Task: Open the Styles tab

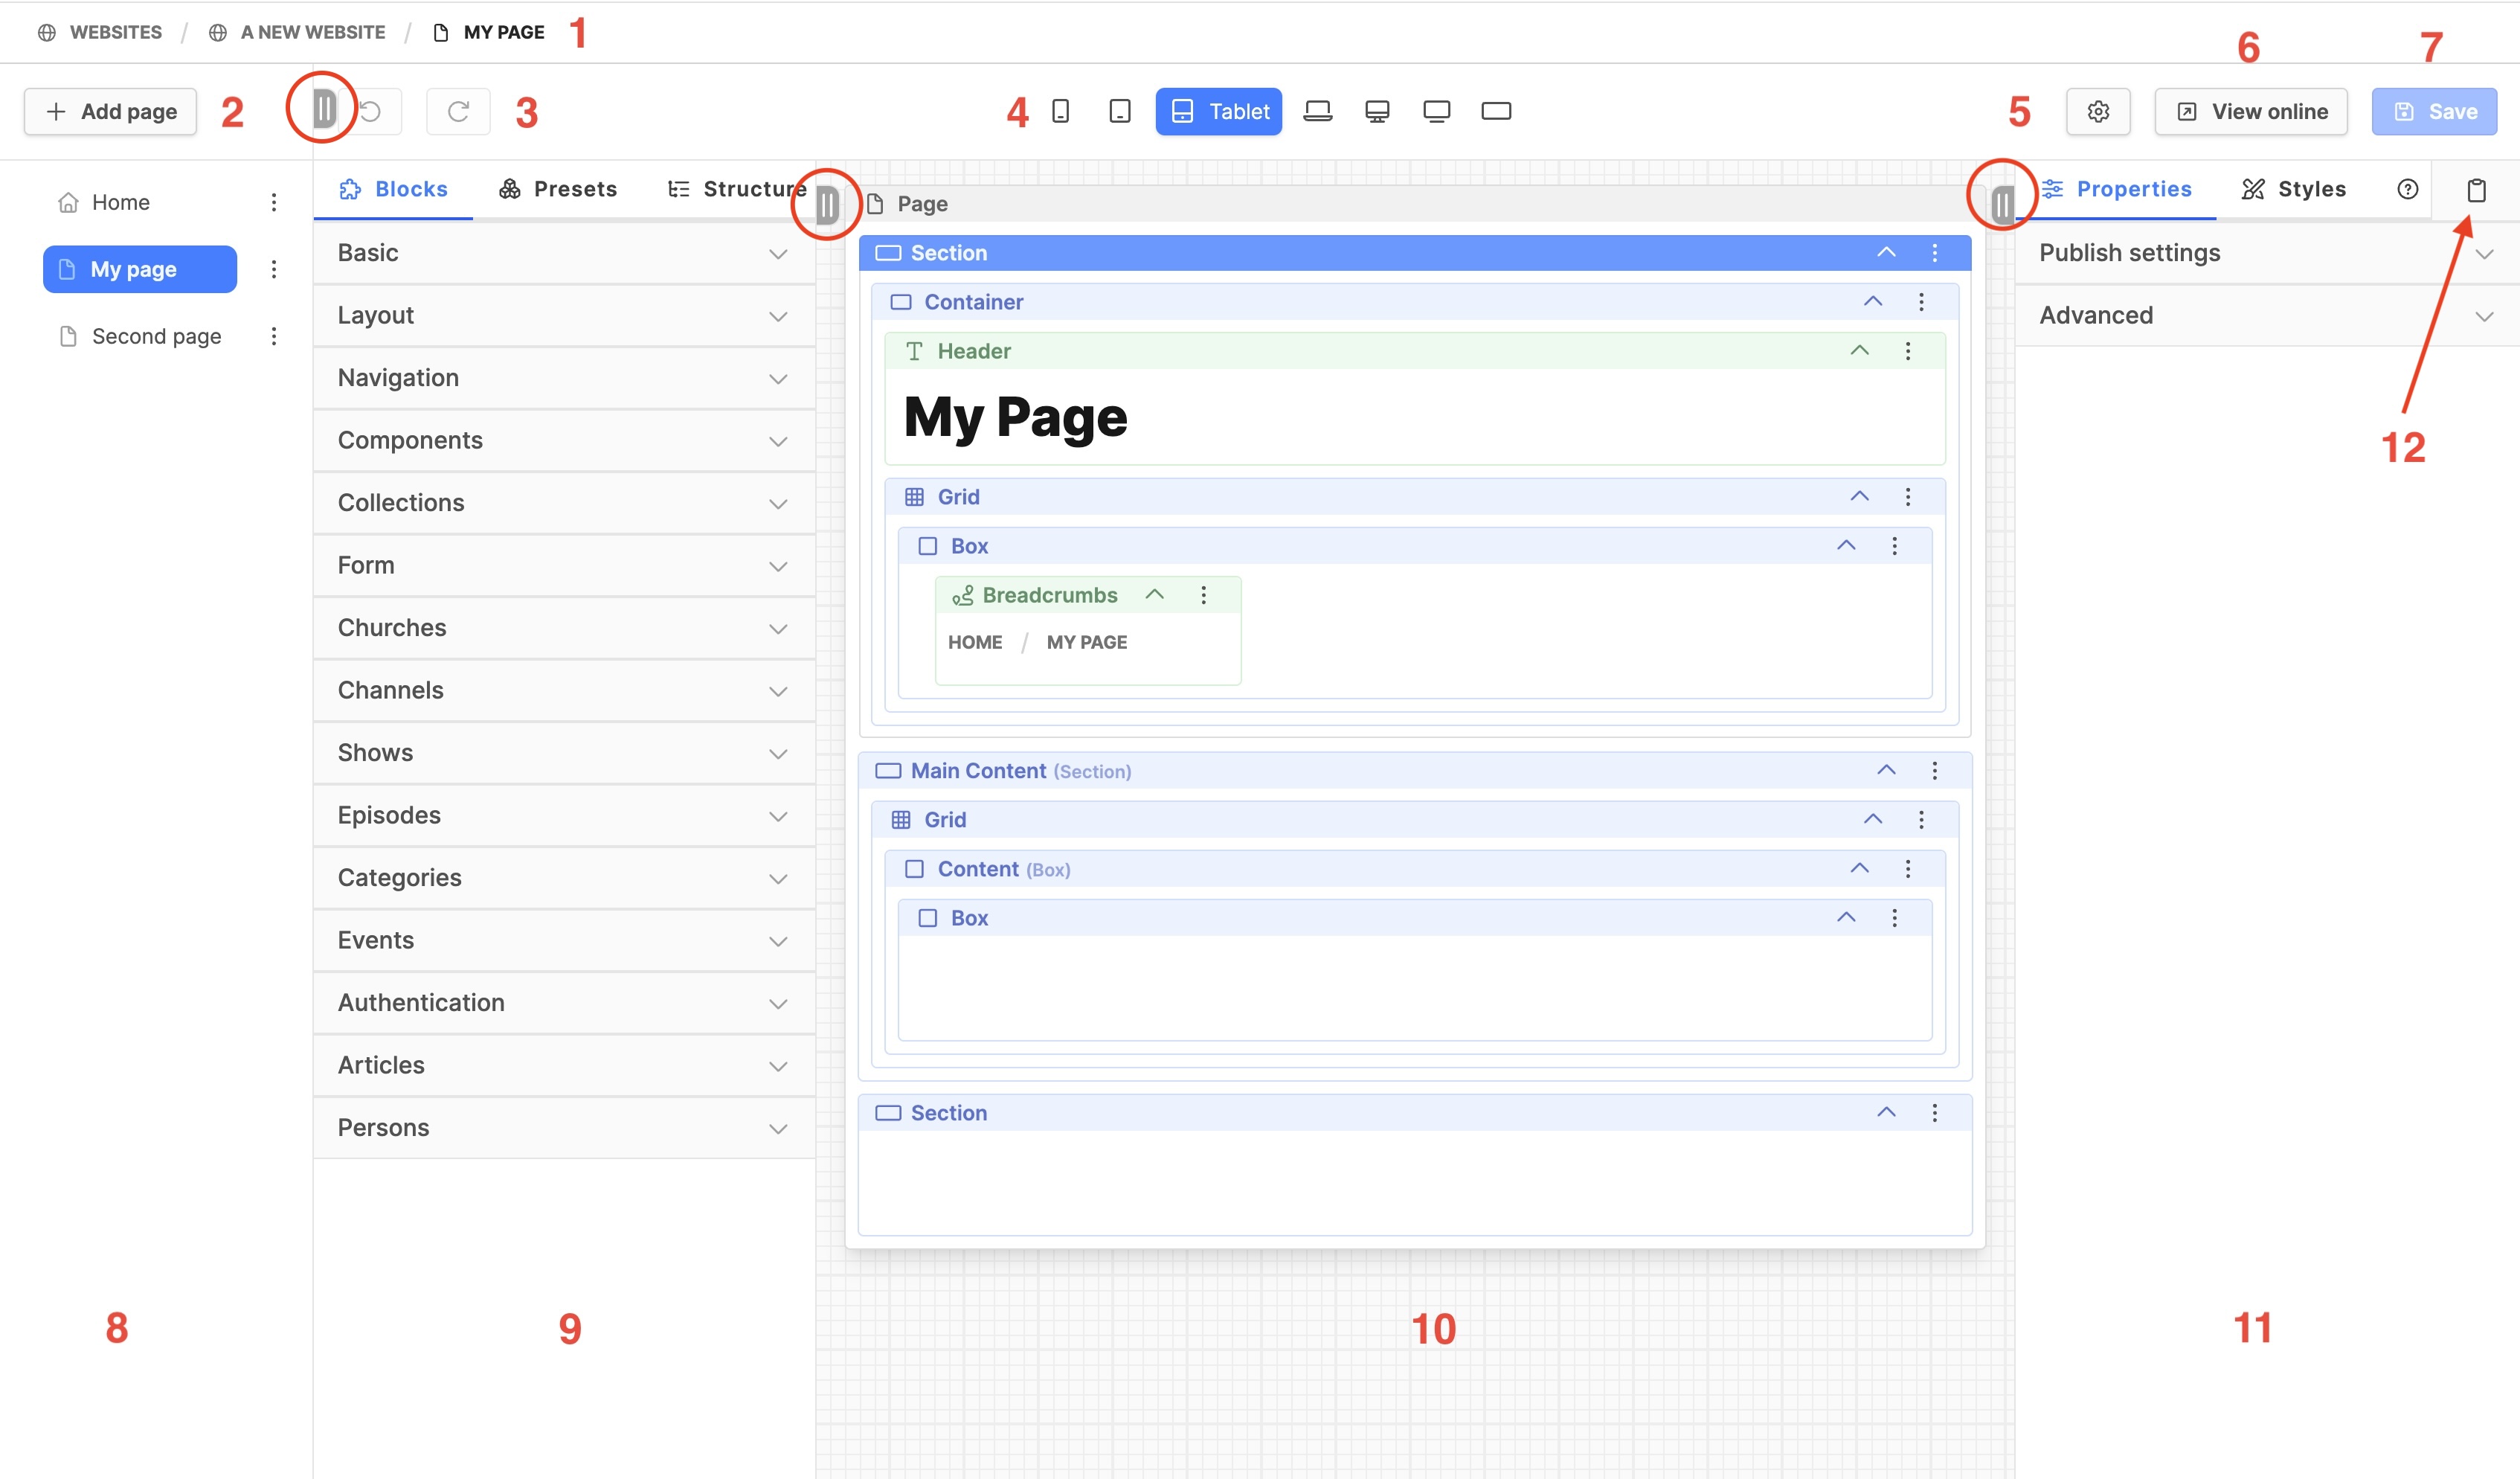Action: point(2293,189)
